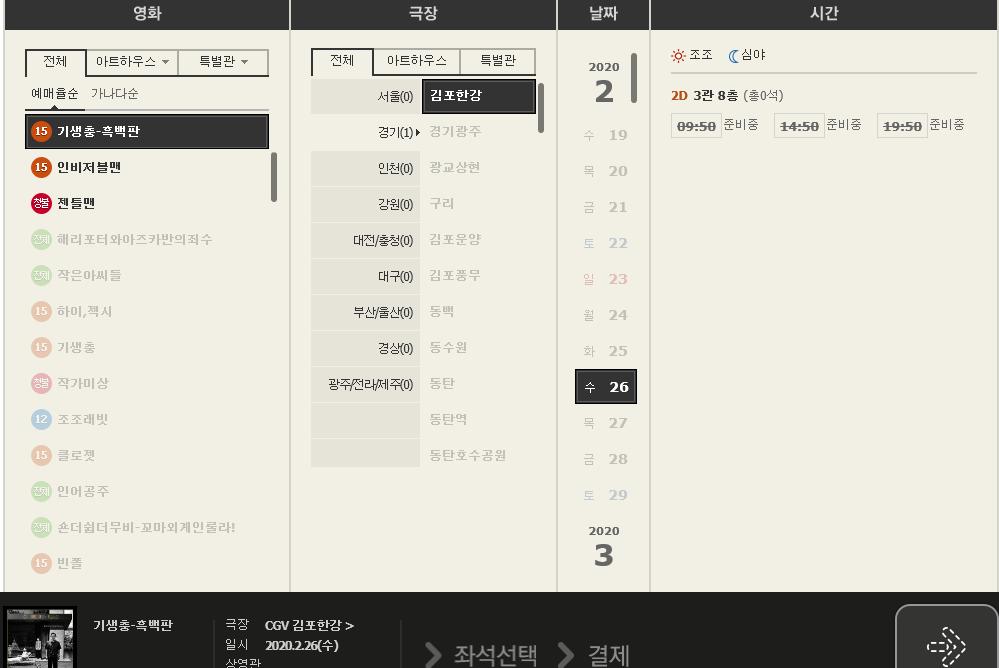
Task: Click the 12 rating badge of 조조래빗
Action: (x=41, y=419)
